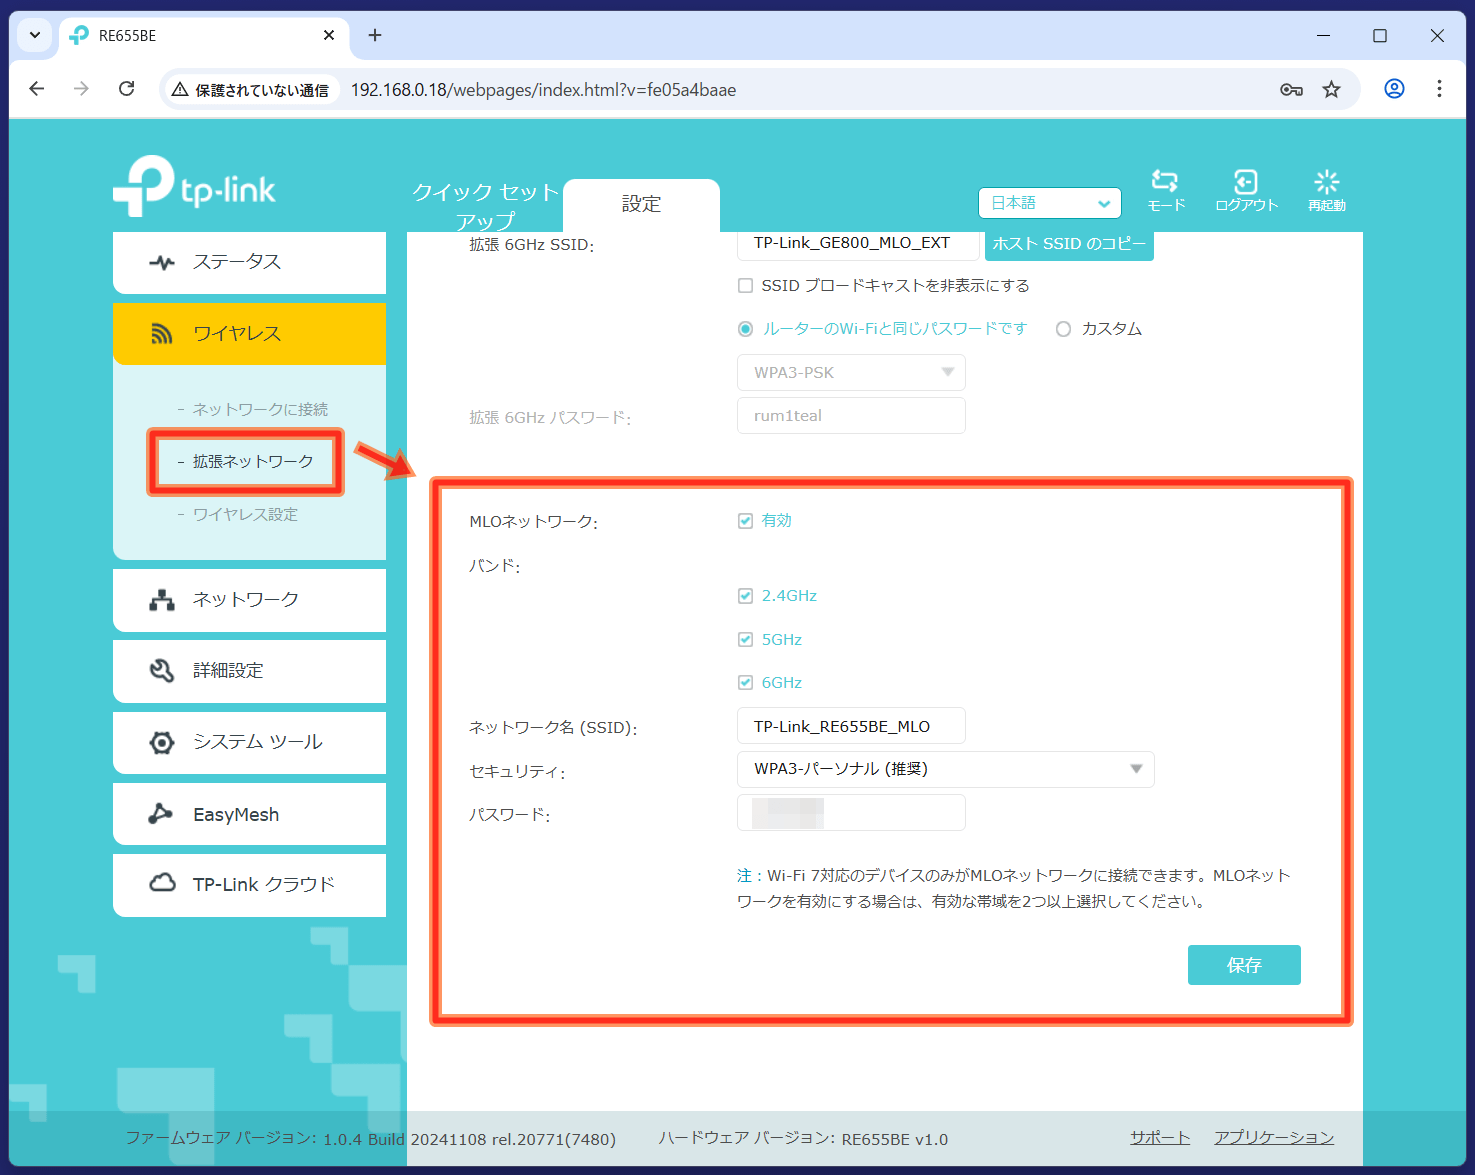Click the ファームウェア バージョン text
1475x1175 pixels.
[x=370, y=1138]
